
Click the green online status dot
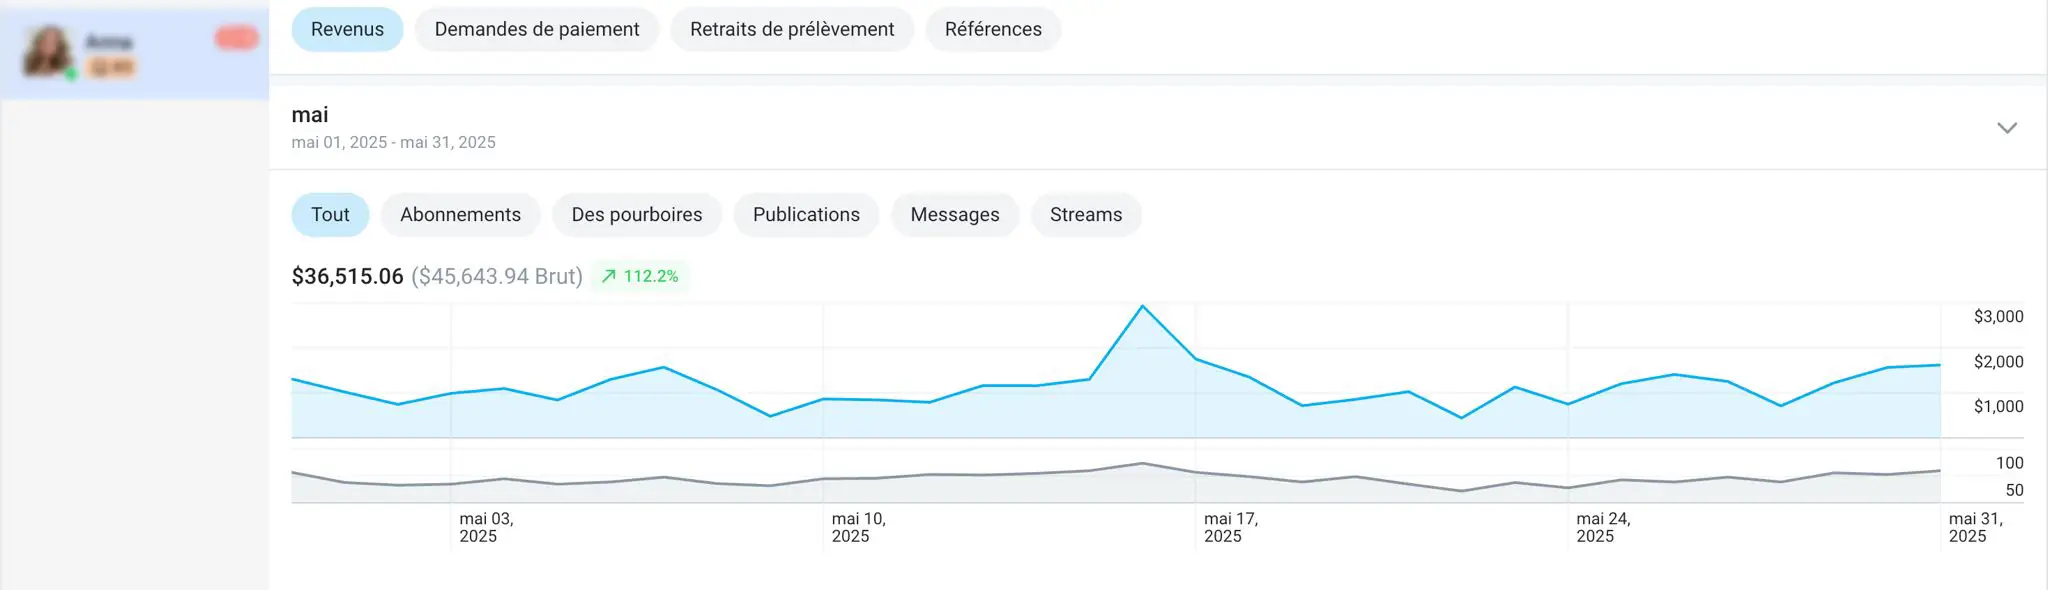71,74
